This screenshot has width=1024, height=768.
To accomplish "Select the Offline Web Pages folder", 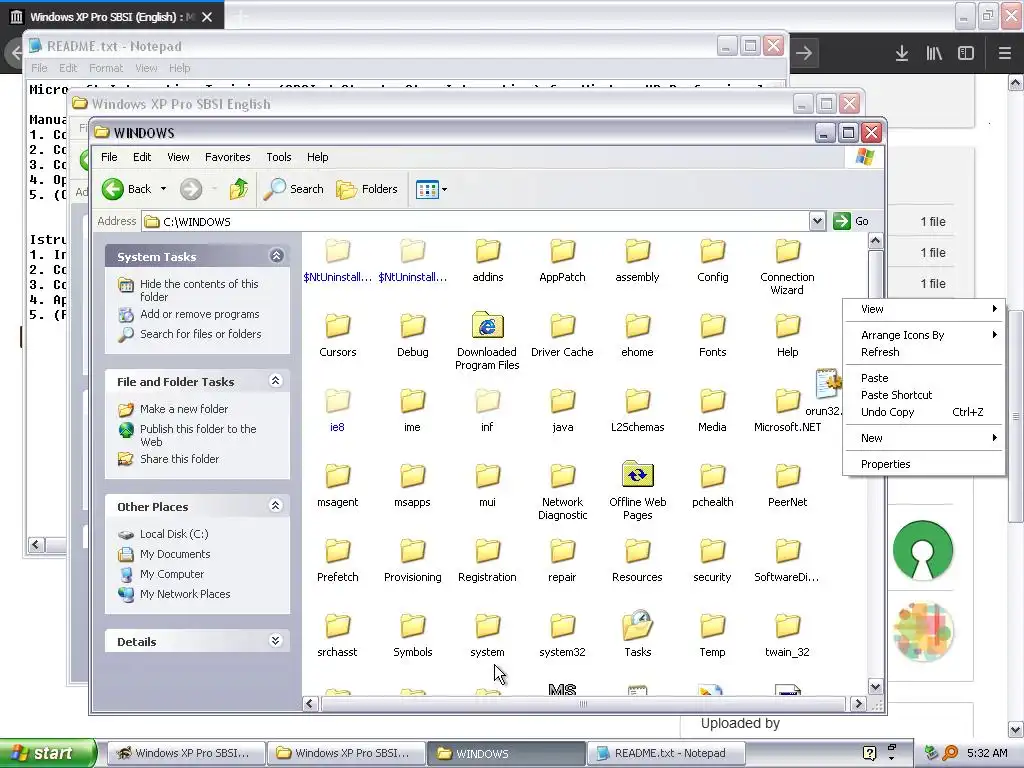I will click(637, 491).
